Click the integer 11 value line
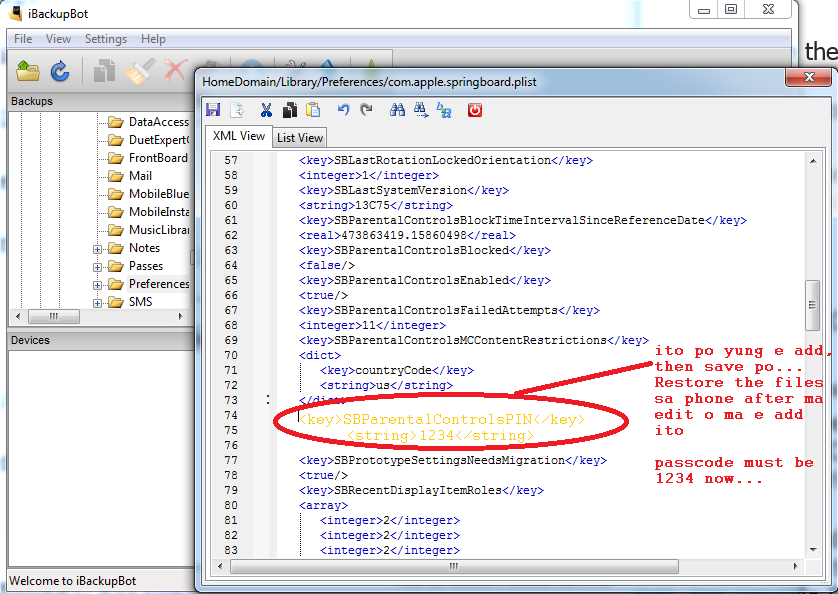 pyautogui.click(x=372, y=325)
